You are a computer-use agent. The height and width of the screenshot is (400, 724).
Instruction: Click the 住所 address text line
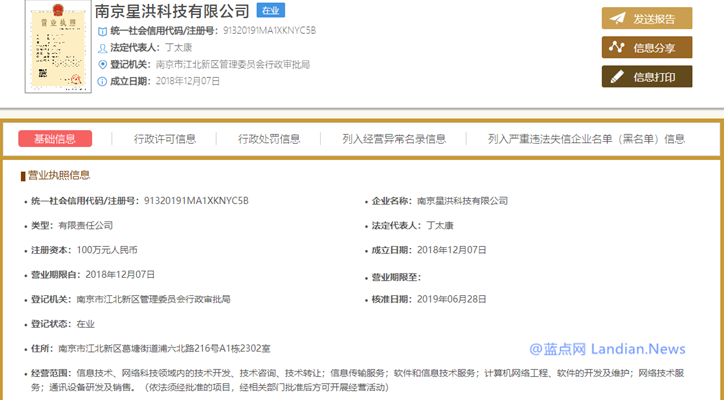(163, 348)
